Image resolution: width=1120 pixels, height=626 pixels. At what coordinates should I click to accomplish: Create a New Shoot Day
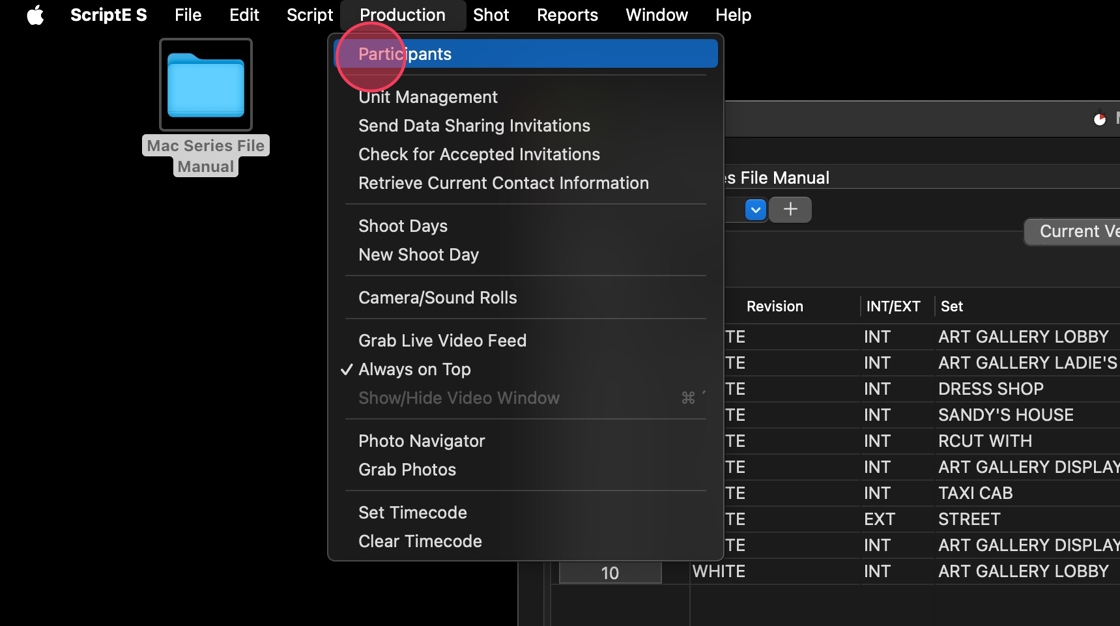click(418, 255)
